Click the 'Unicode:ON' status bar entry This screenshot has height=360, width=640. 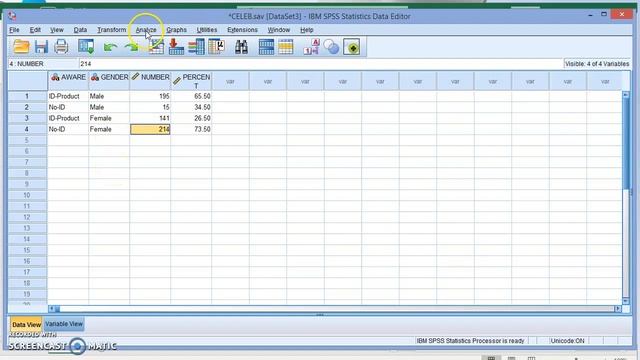[567, 341]
